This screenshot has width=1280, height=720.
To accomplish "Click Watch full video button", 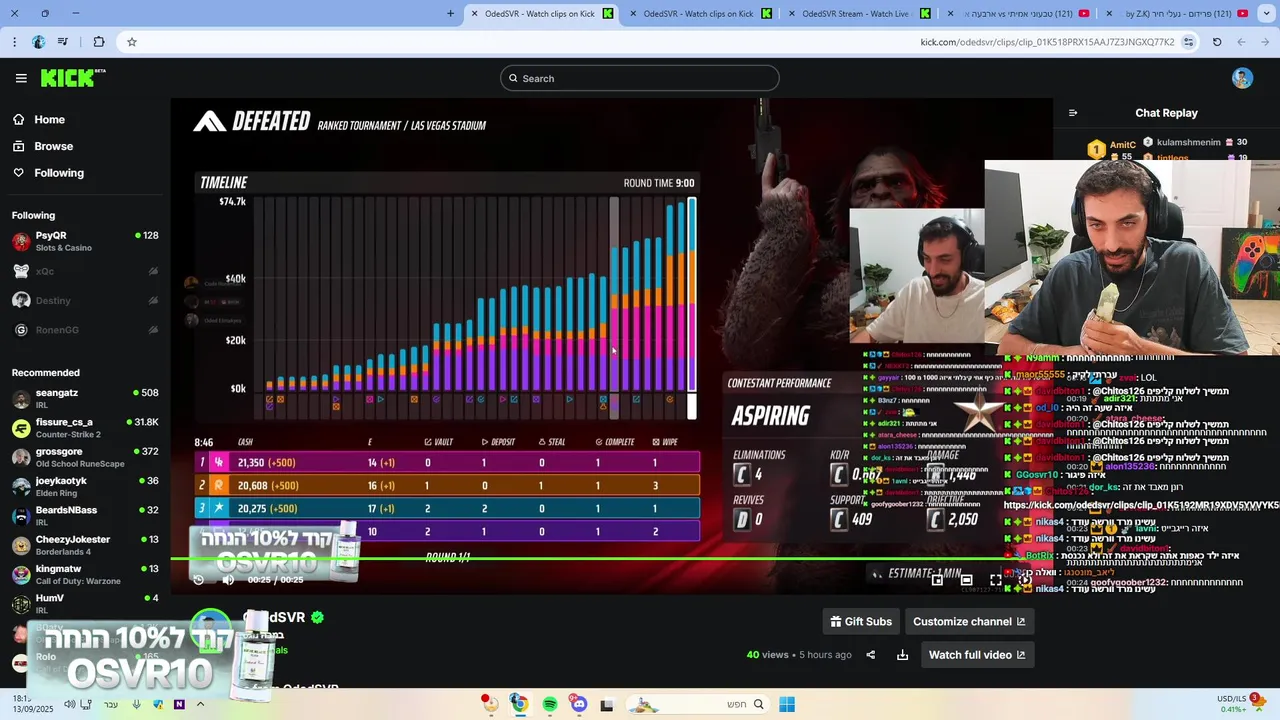I will (x=977, y=655).
